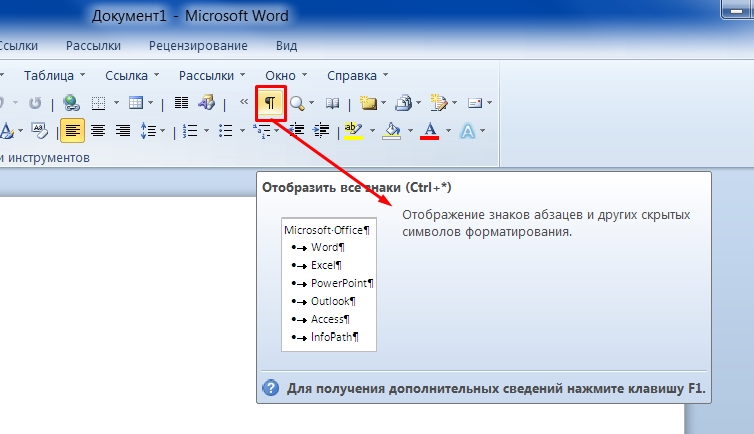Open the magnifier zoom tool icon

coord(297,103)
